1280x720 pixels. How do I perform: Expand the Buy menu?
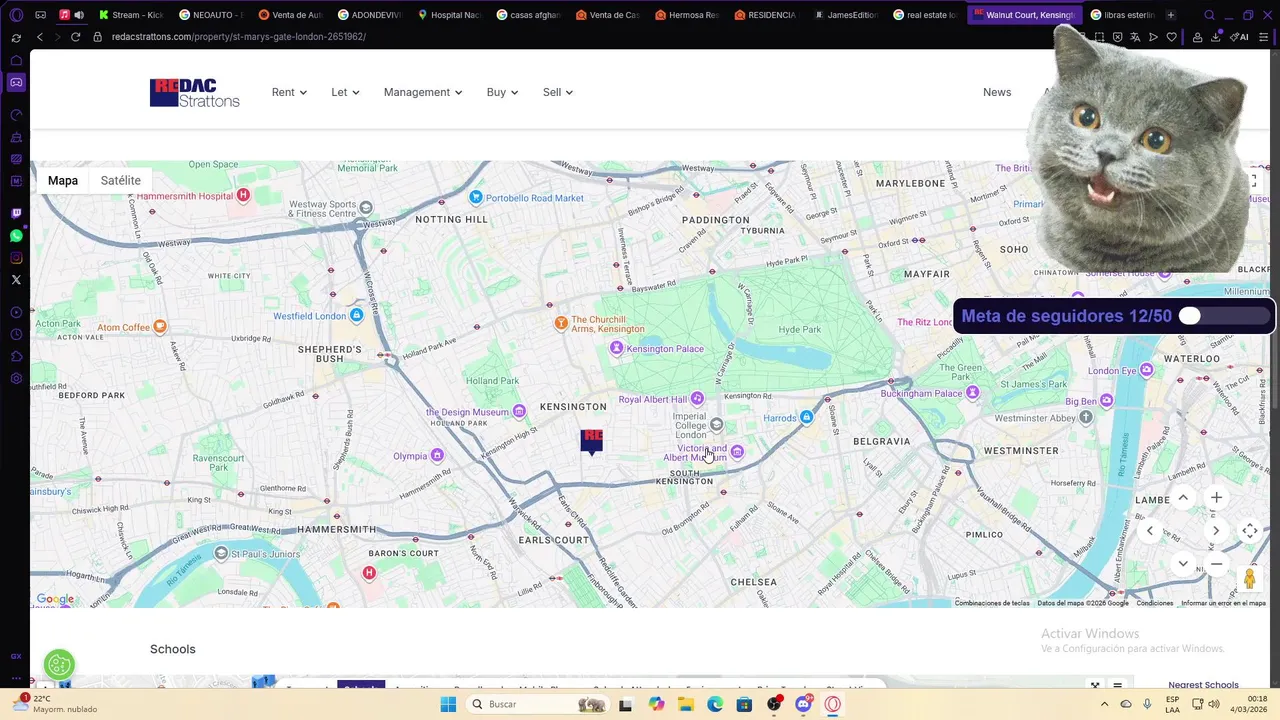(502, 92)
